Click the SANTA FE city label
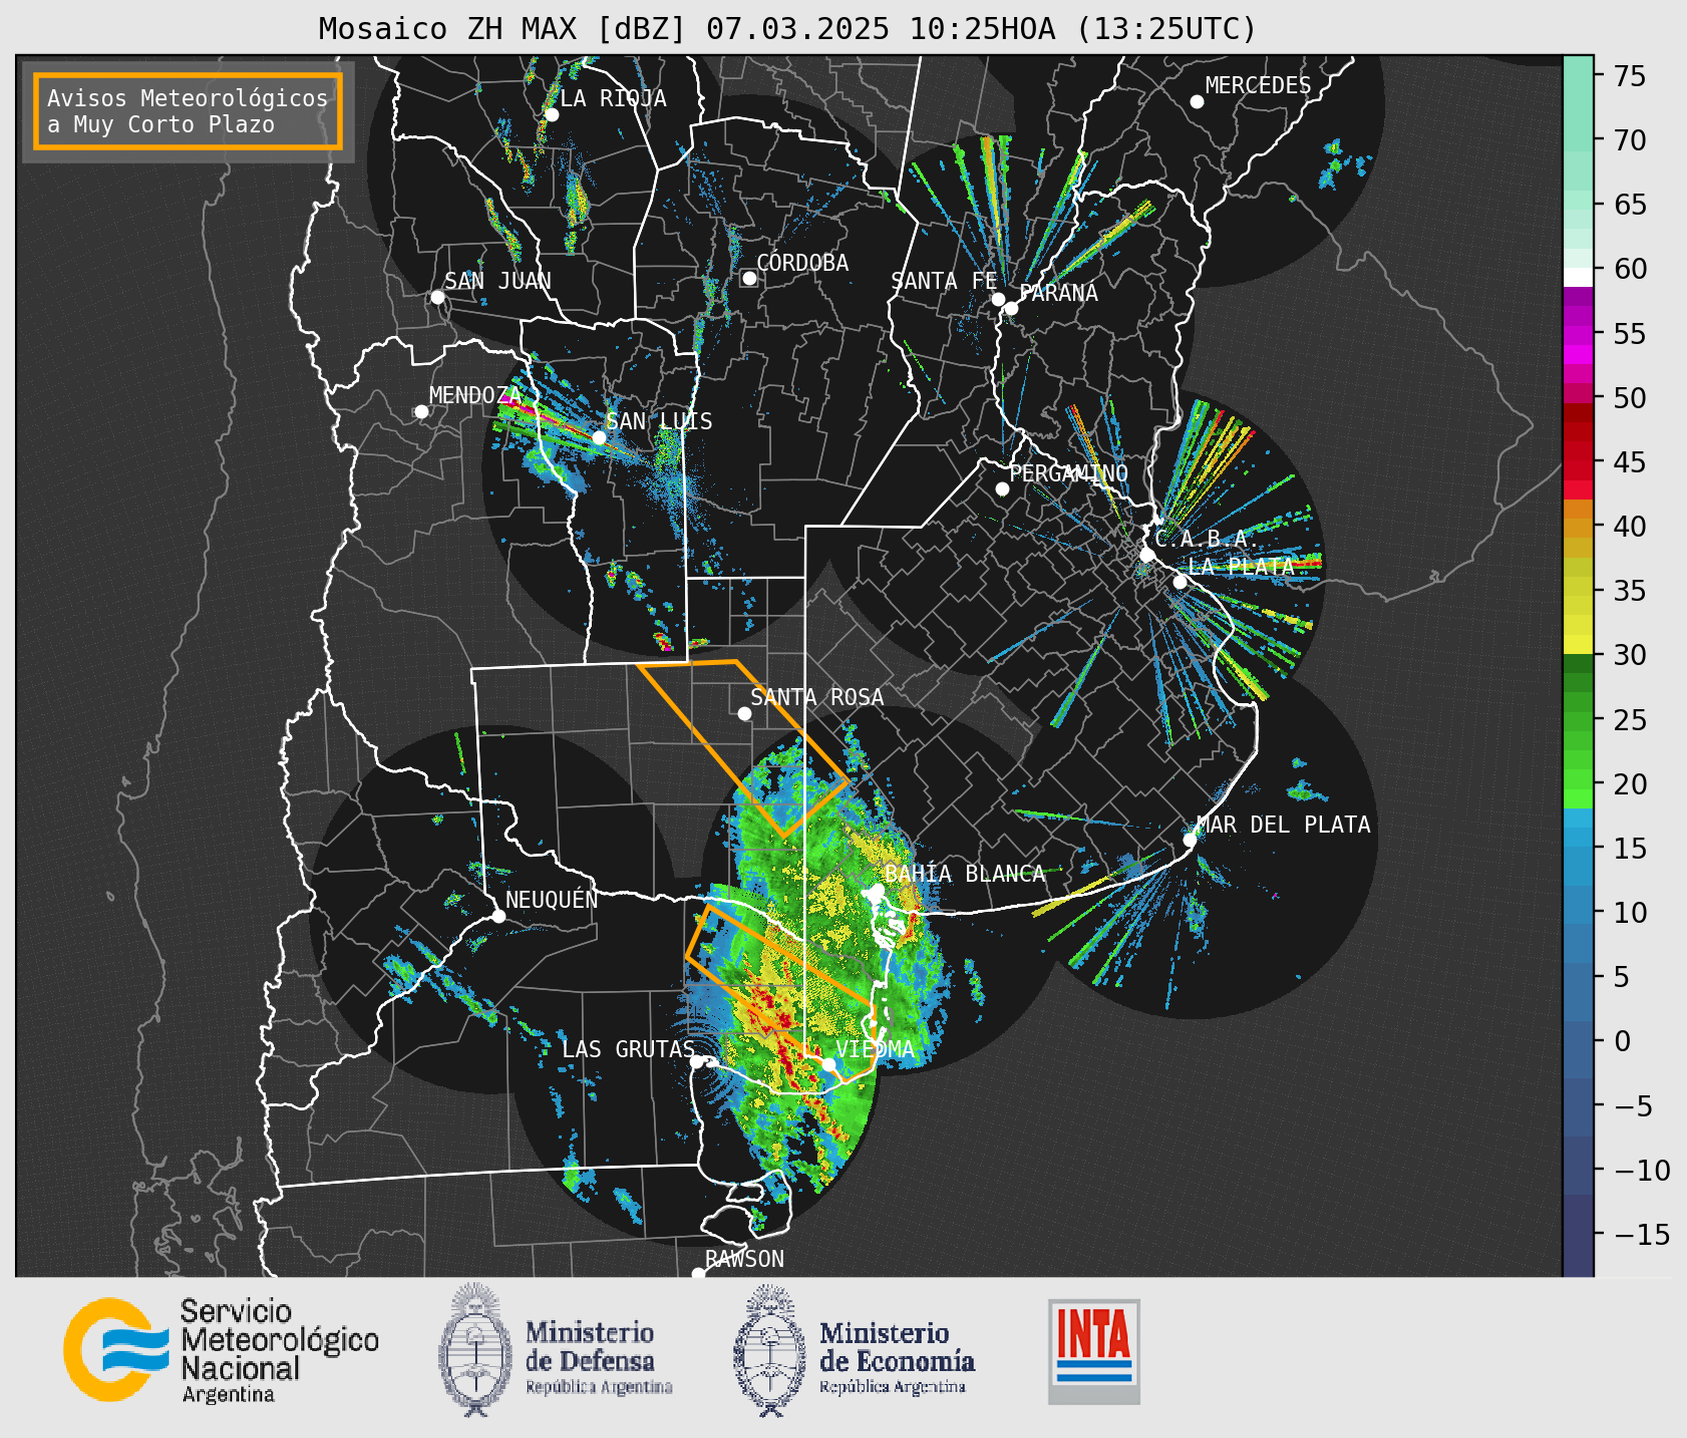 tap(944, 281)
